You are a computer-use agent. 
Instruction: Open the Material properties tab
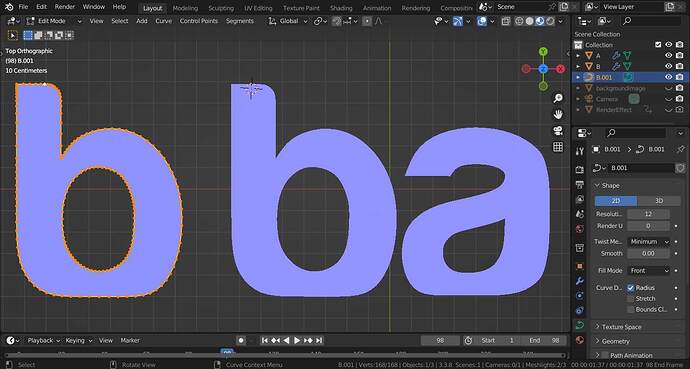[x=580, y=340]
